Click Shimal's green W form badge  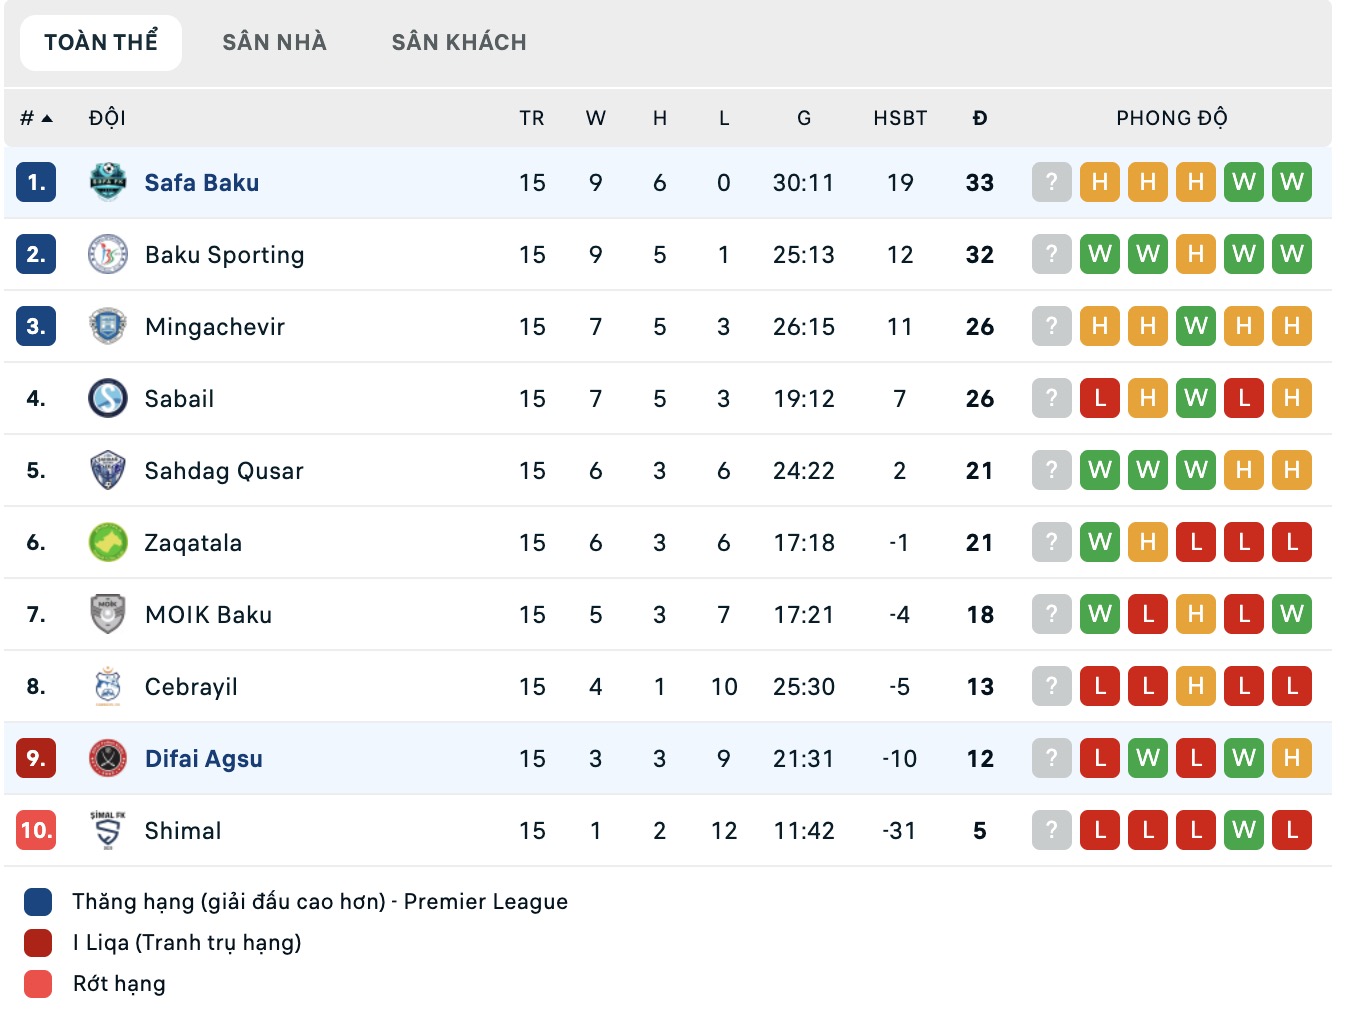pos(1243,830)
